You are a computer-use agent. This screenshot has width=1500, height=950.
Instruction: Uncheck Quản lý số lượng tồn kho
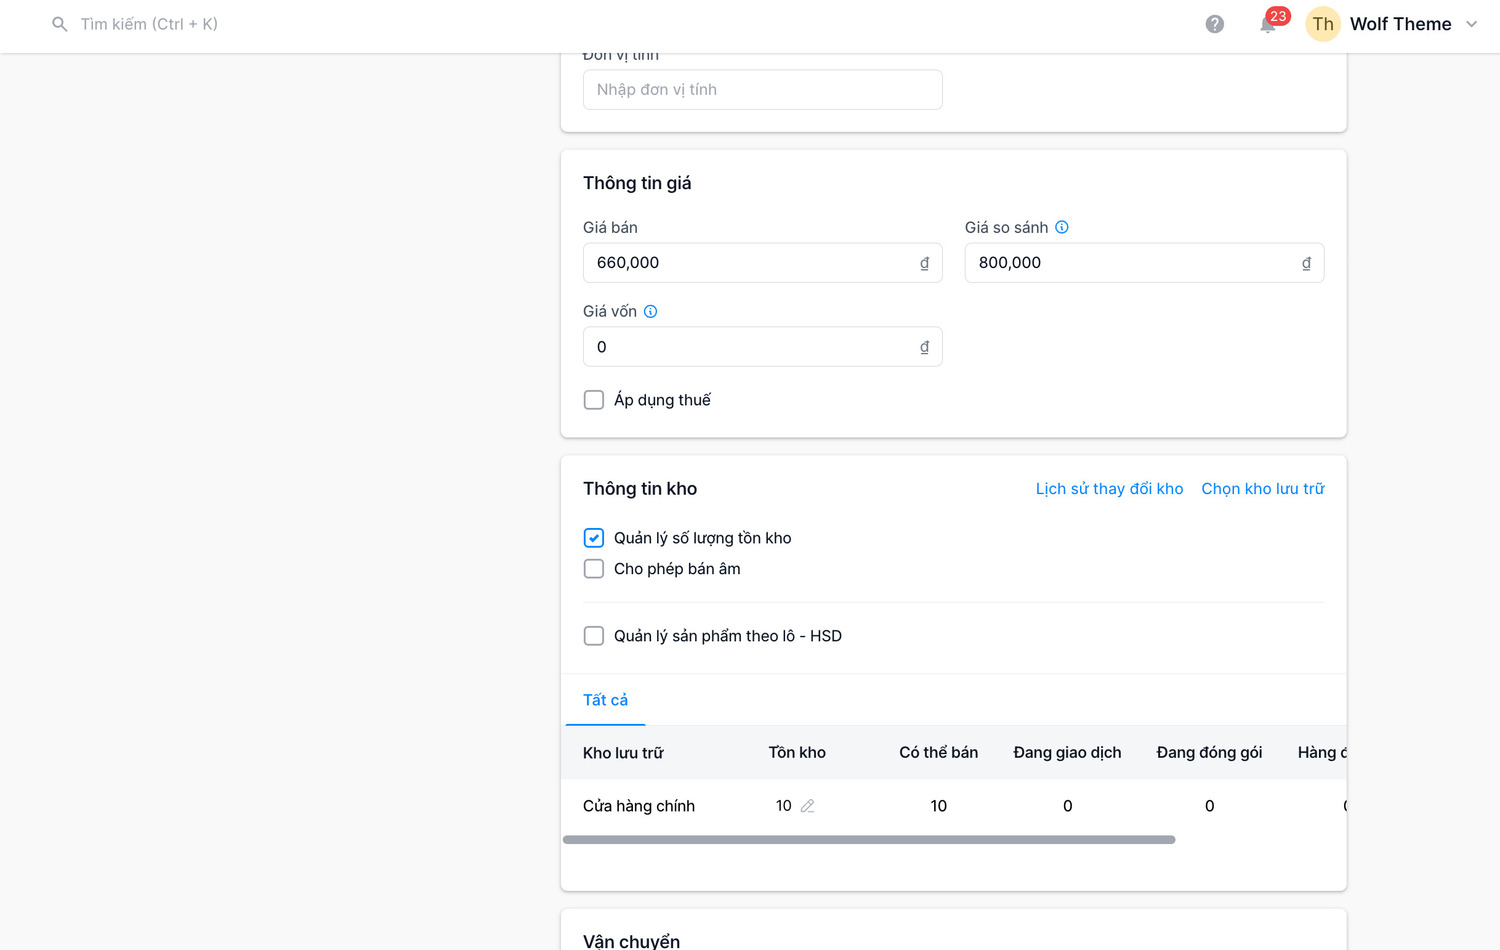(x=594, y=538)
